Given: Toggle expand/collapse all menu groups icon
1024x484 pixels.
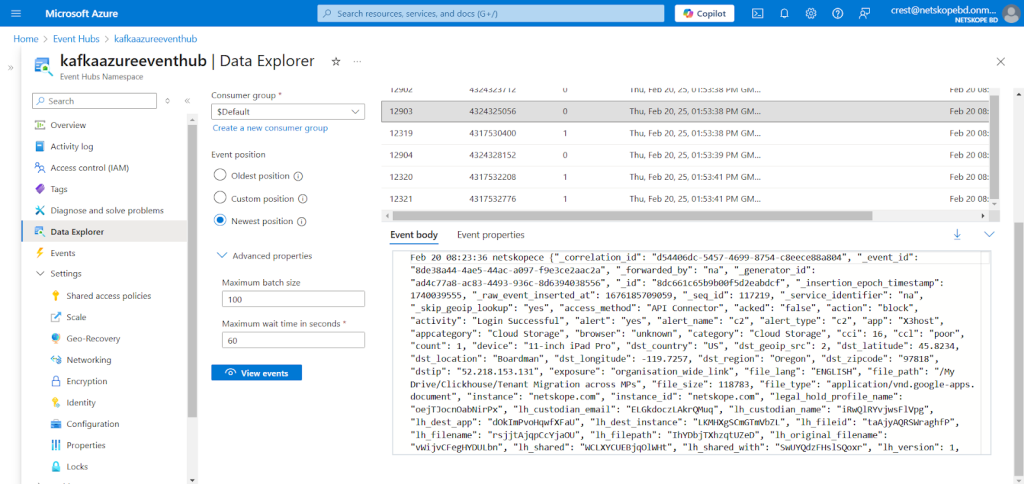Looking at the screenshot, I should pos(168,101).
